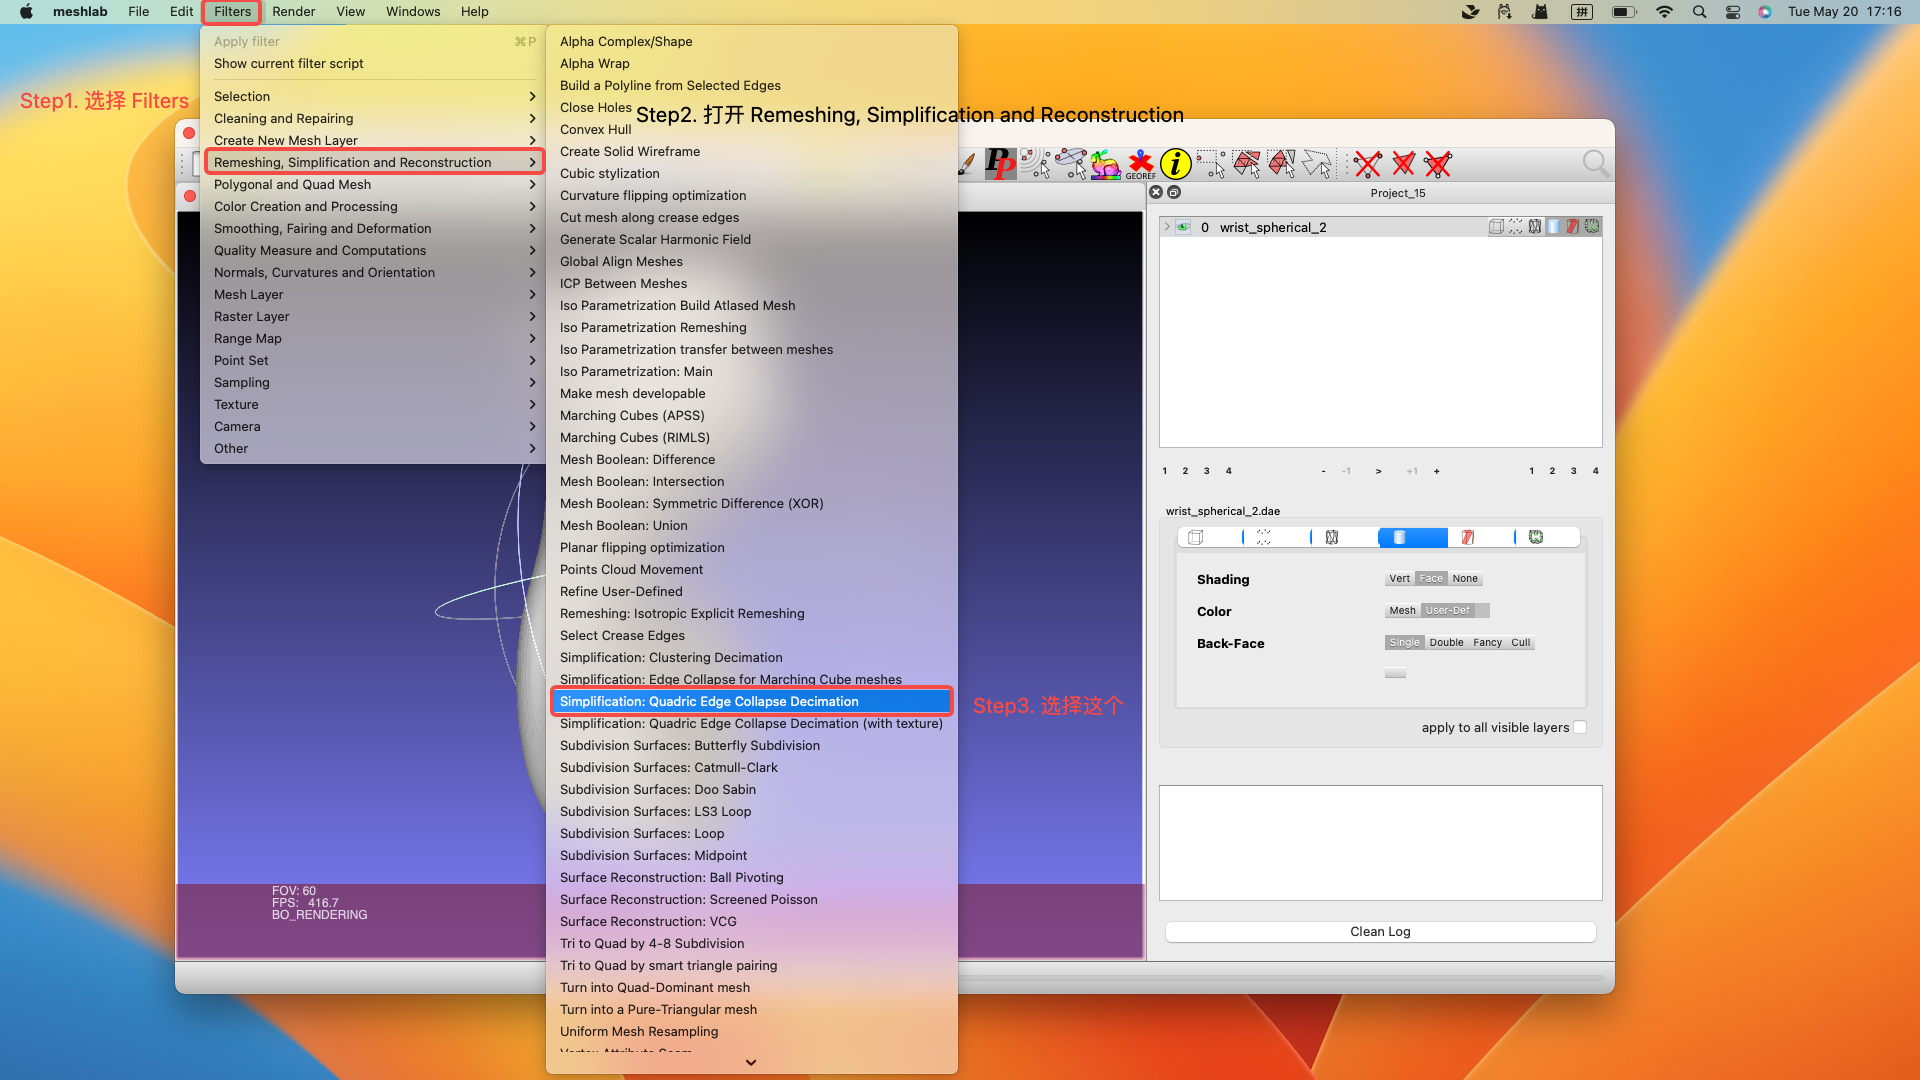
Task: Click Show current filter script
Action: pyautogui.click(x=289, y=63)
